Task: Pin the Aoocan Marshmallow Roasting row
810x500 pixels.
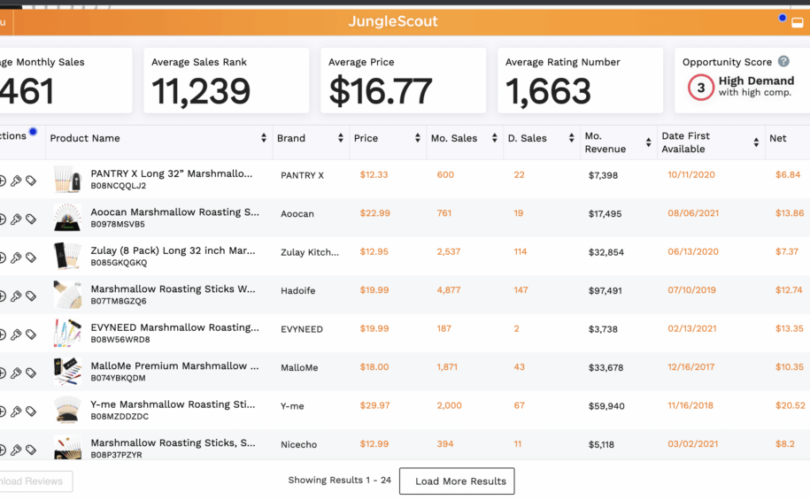Action: 16,219
